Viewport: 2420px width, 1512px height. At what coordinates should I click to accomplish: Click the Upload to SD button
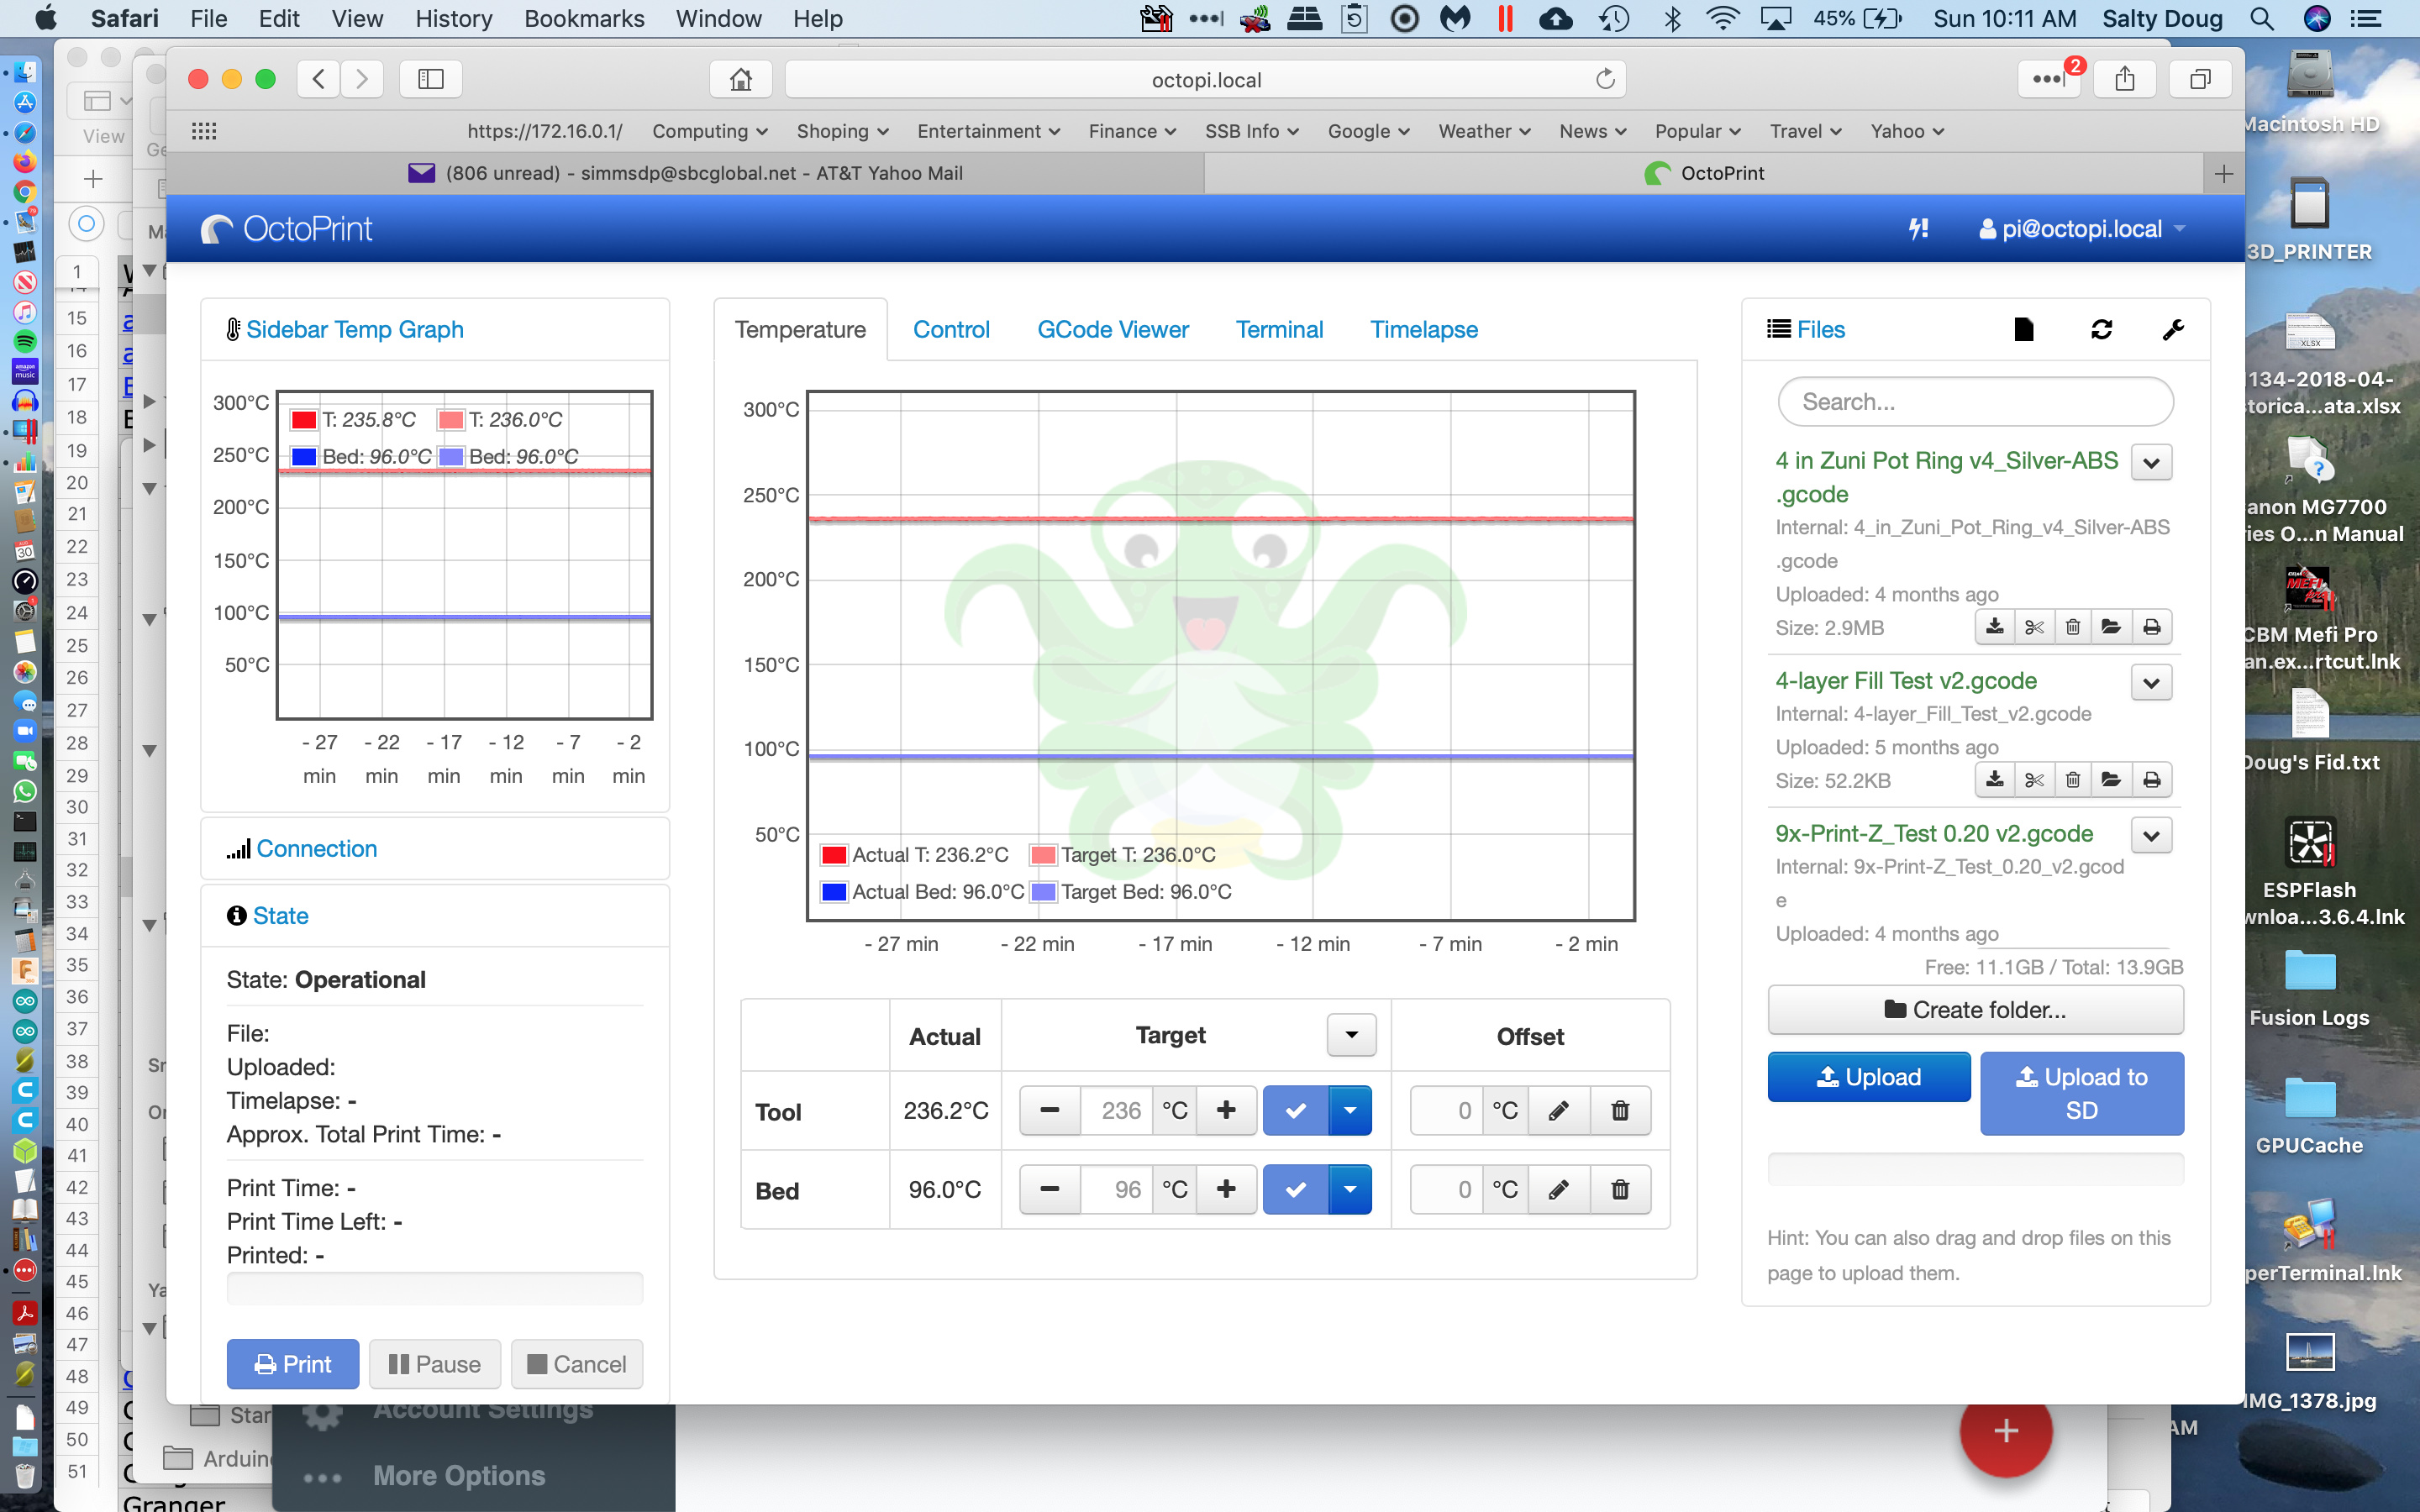[x=2081, y=1093]
